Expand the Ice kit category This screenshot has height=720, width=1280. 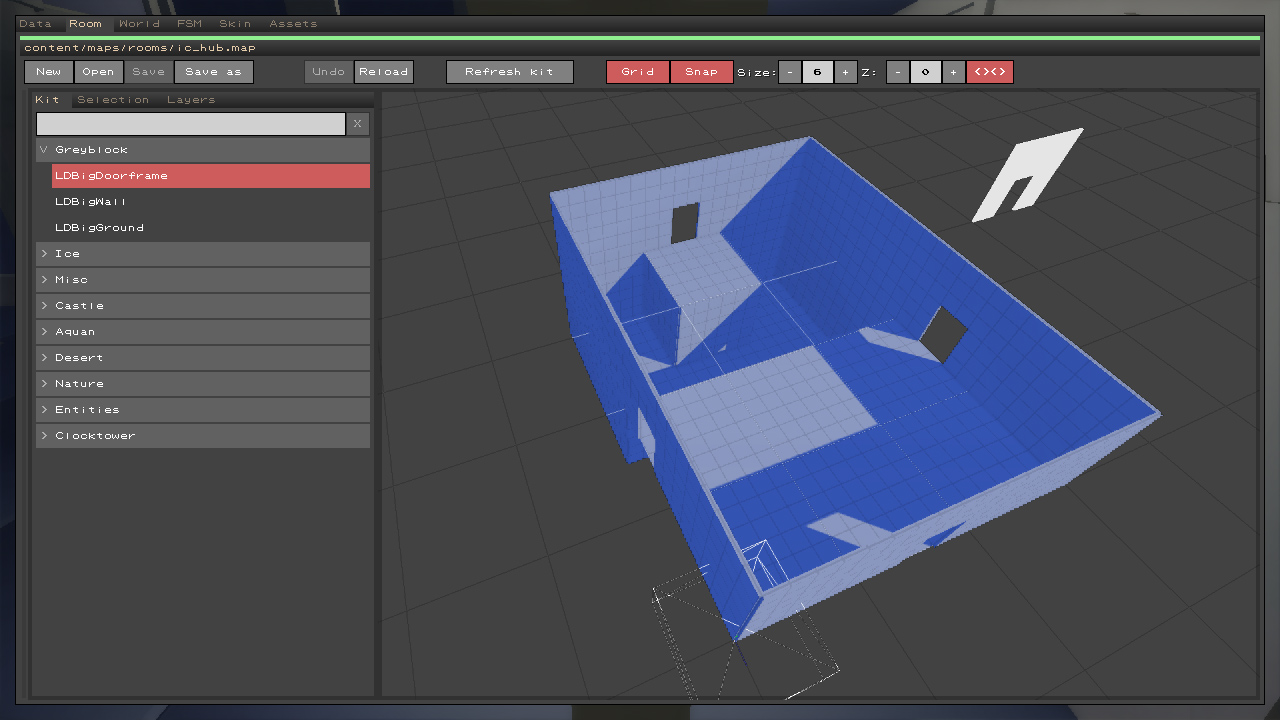pos(203,254)
